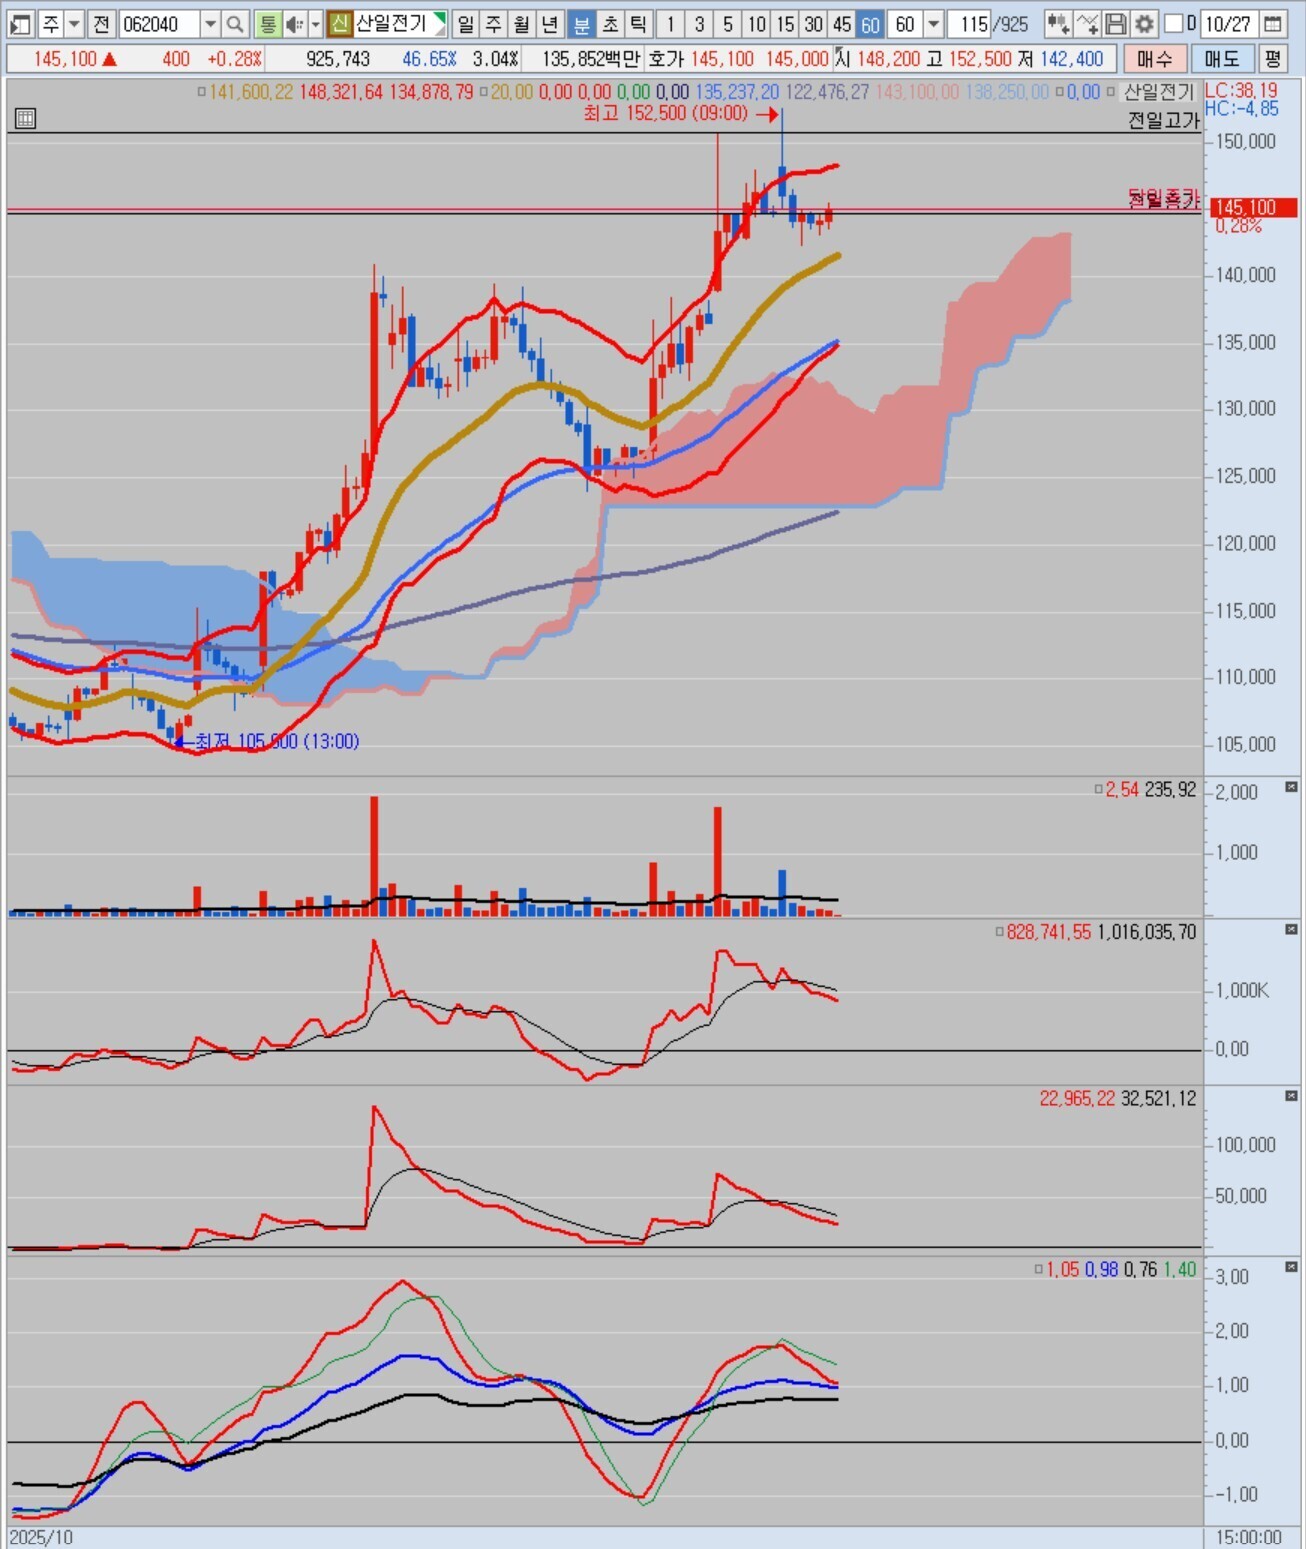Switch to the 주 weekly chart
Viewport: 1306px width, 1549px height.
(494, 23)
